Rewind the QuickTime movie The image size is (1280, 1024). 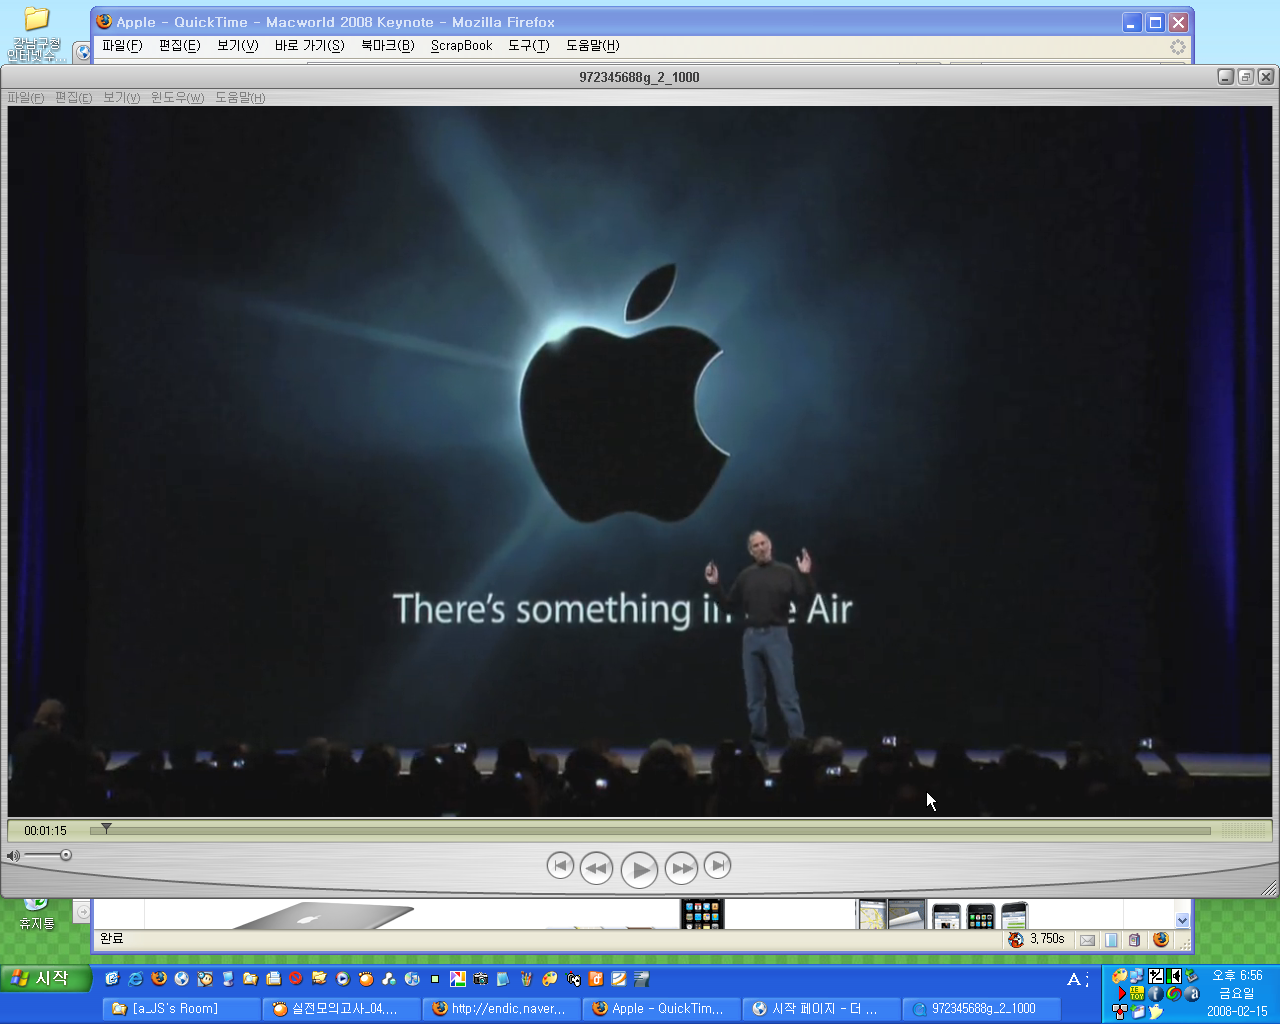[x=596, y=868]
